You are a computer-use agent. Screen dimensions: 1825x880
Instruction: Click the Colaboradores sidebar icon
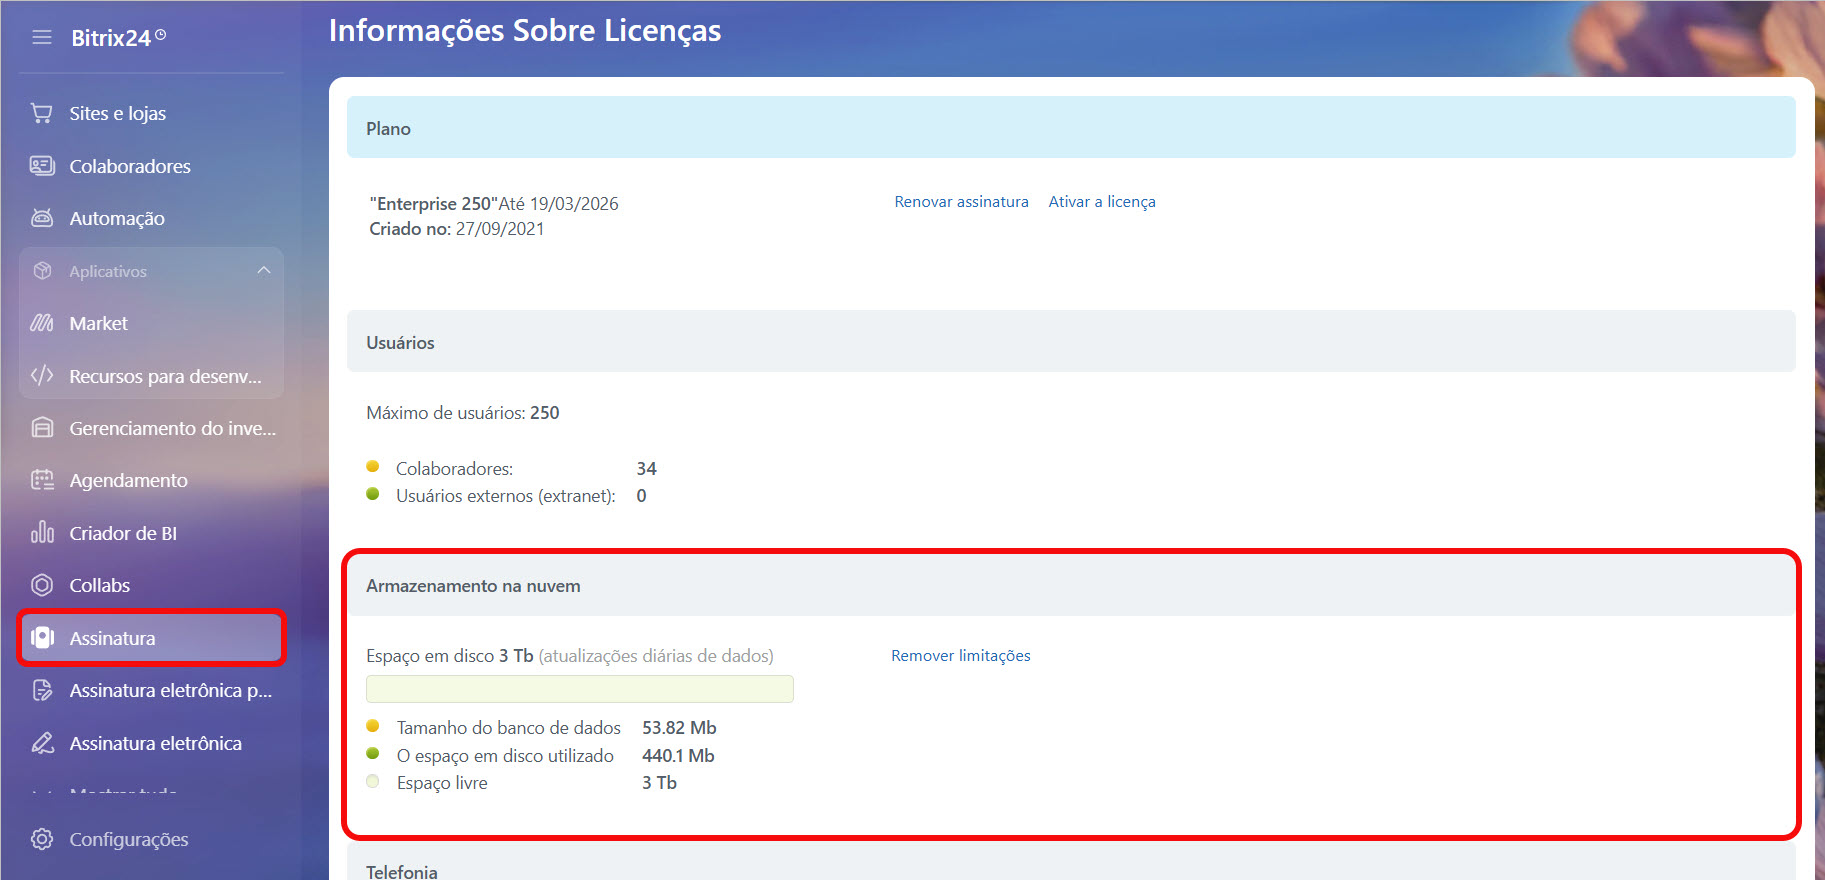coord(41,166)
